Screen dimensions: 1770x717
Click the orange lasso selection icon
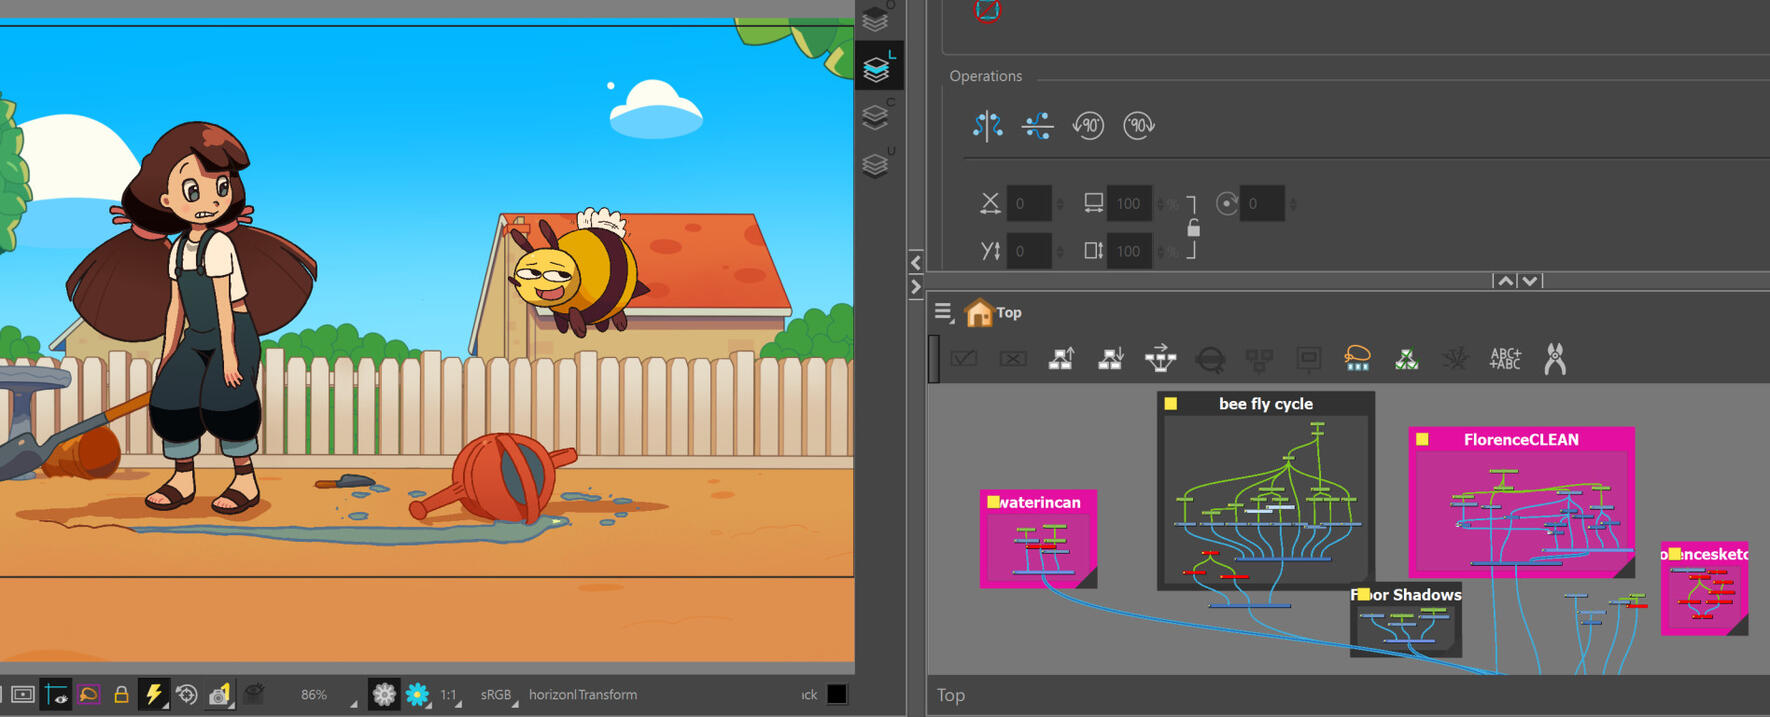click(1357, 358)
